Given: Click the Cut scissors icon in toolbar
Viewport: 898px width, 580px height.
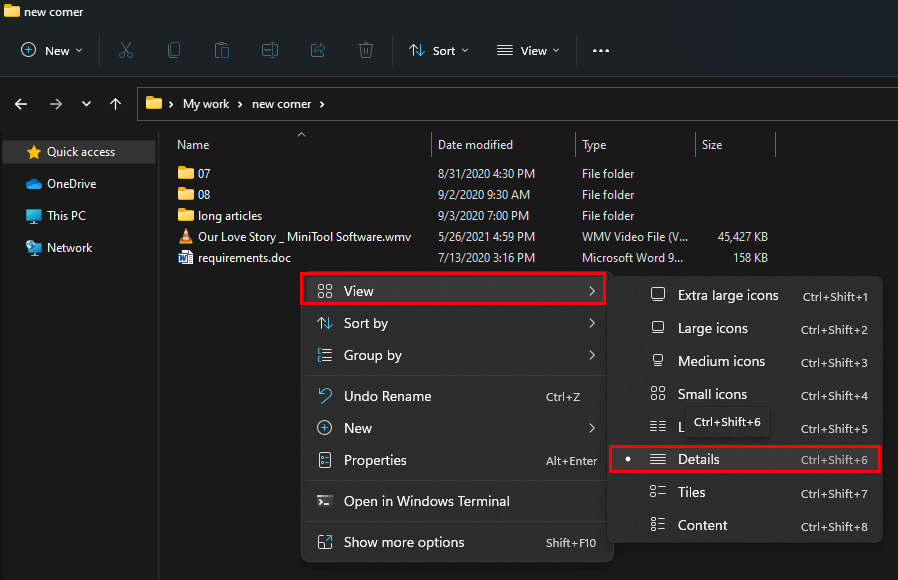Looking at the screenshot, I should tap(126, 50).
